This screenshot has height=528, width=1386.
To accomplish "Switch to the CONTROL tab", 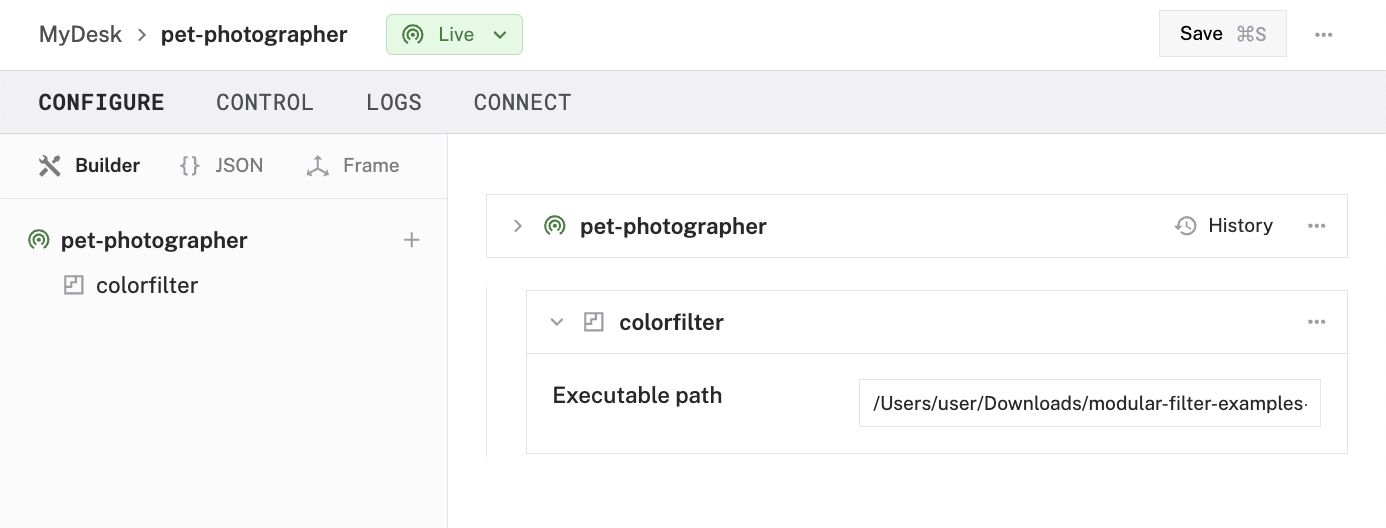I will coord(265,103).
